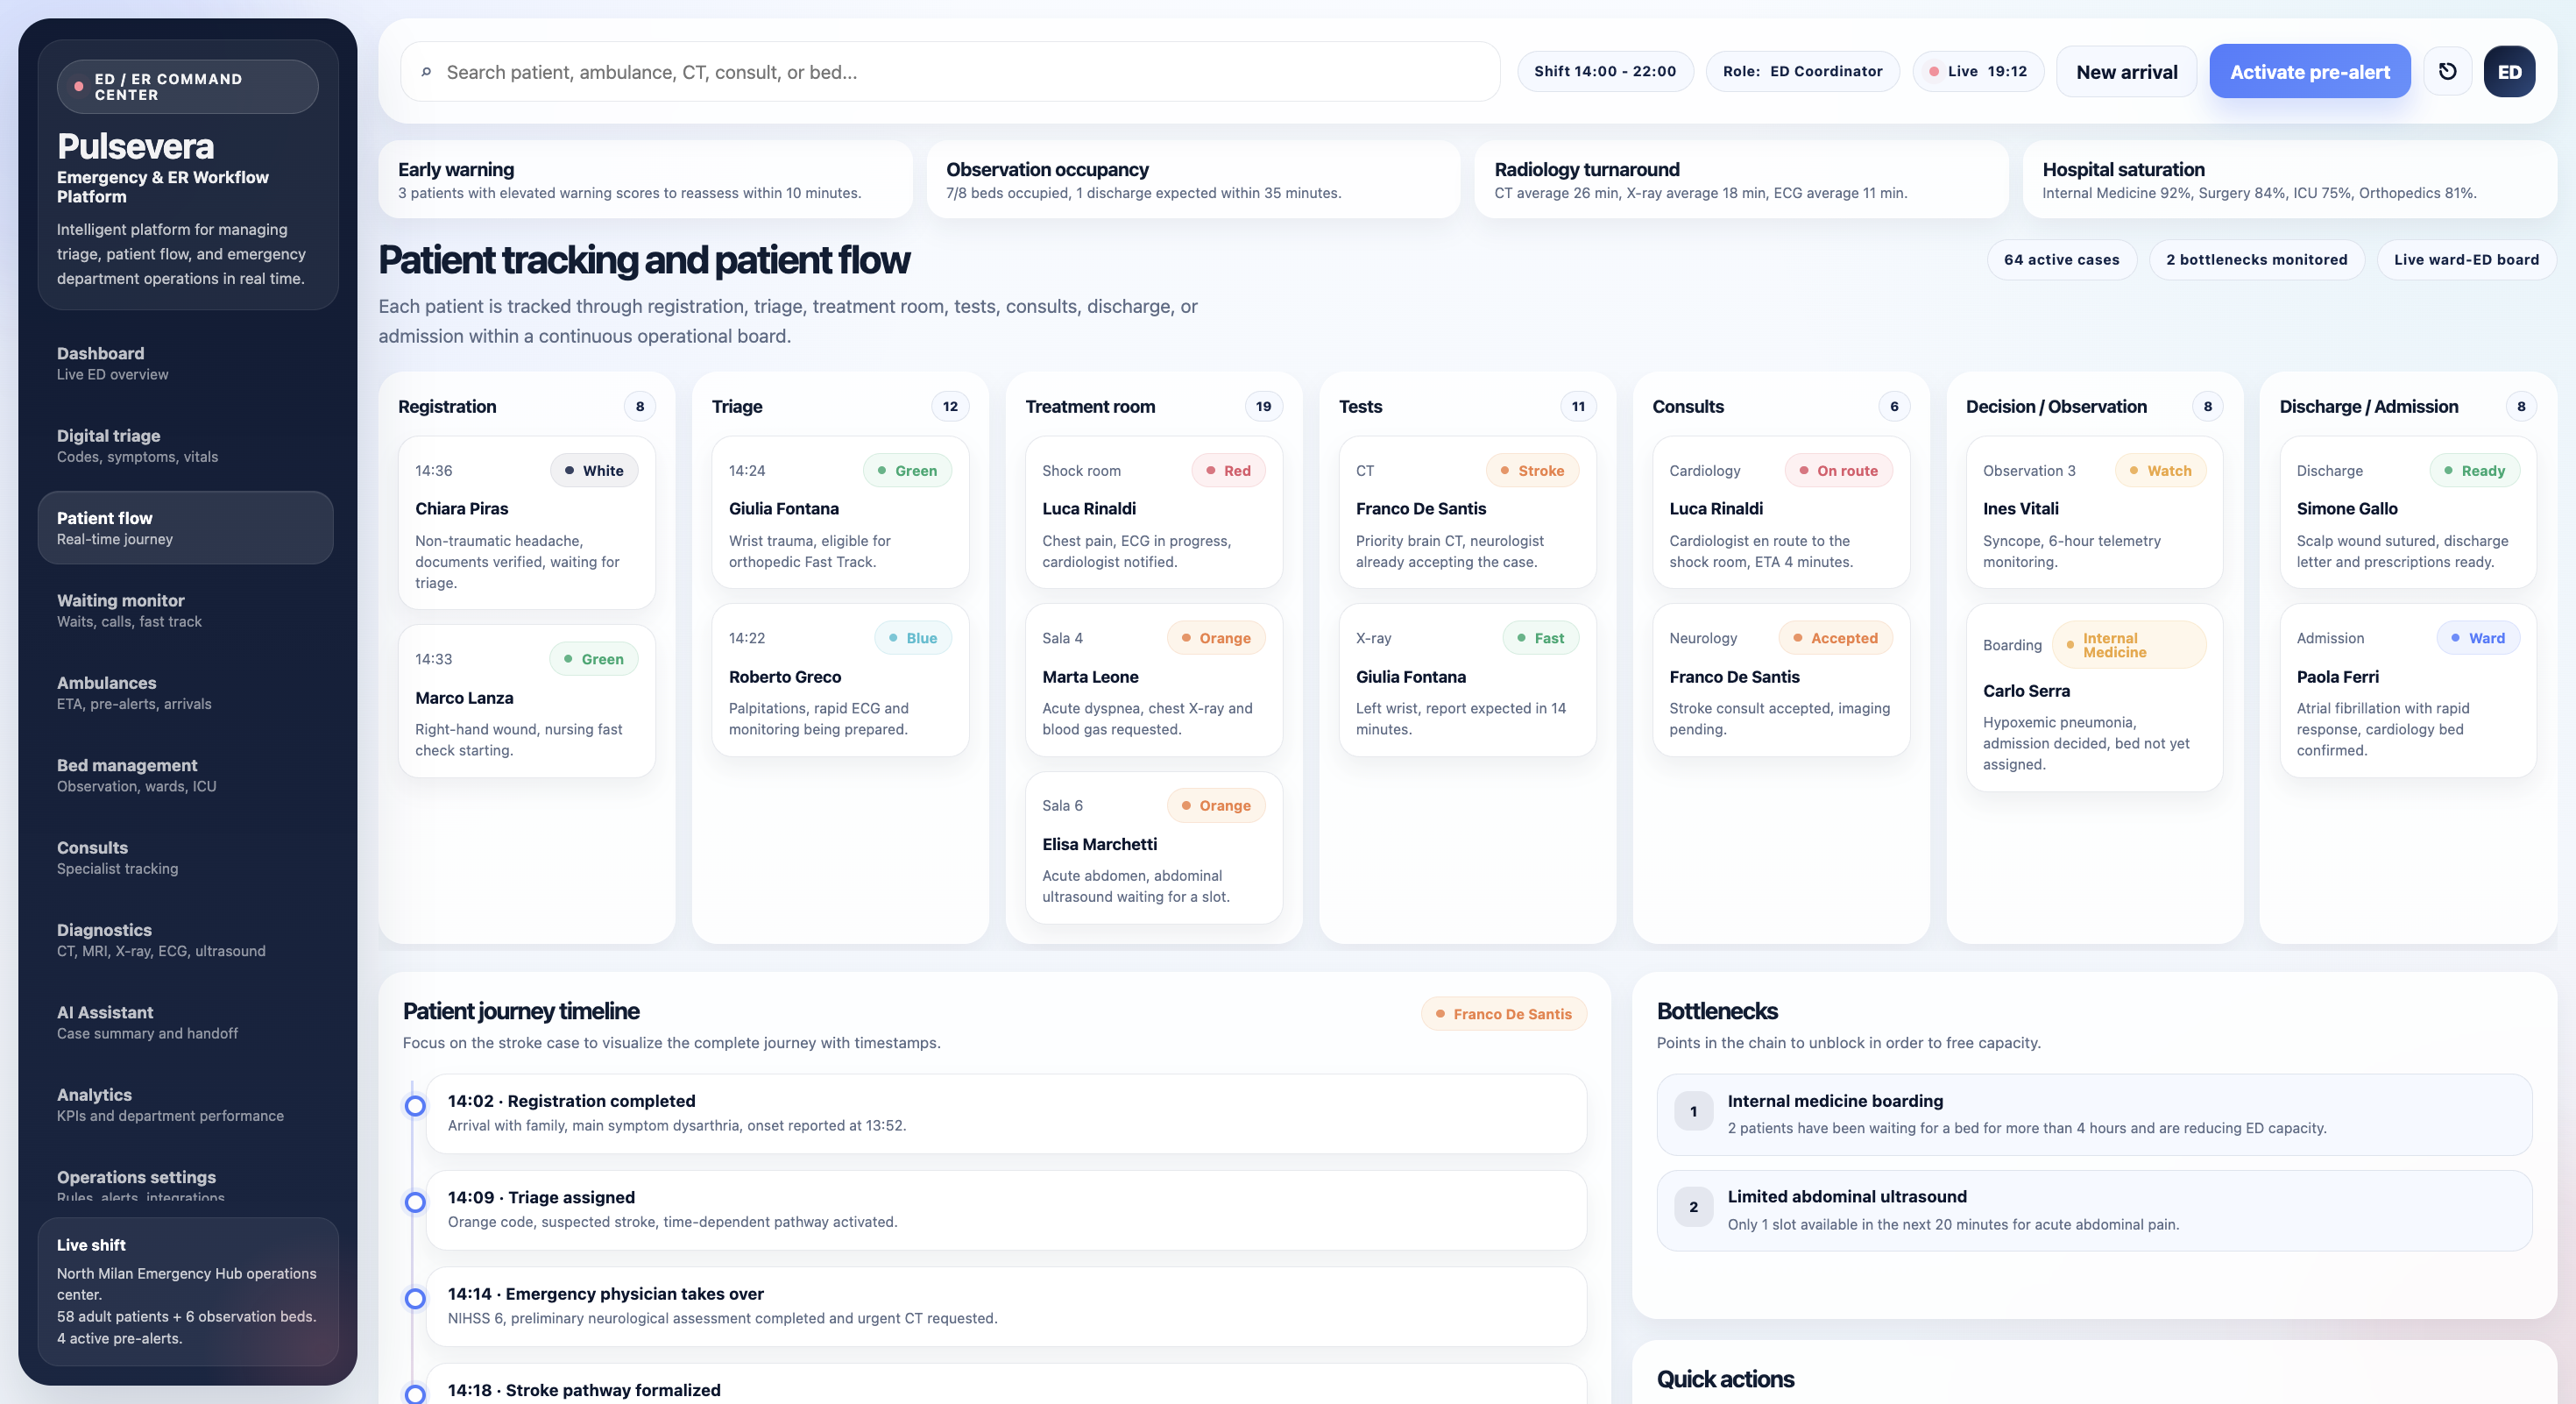Click the Stroke tag on CT card

(x=1532, y=471)
